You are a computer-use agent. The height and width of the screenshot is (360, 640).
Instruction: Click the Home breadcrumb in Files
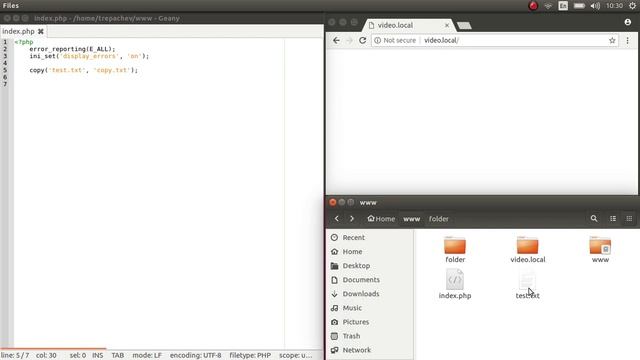tap(381, 219)
